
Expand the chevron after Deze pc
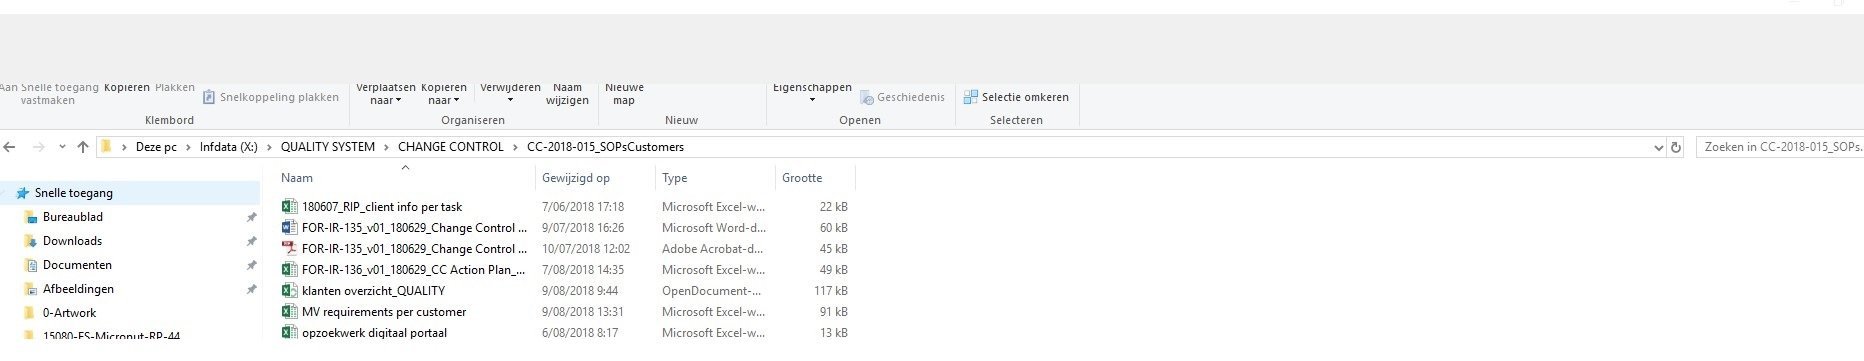(x=188, y=147)
